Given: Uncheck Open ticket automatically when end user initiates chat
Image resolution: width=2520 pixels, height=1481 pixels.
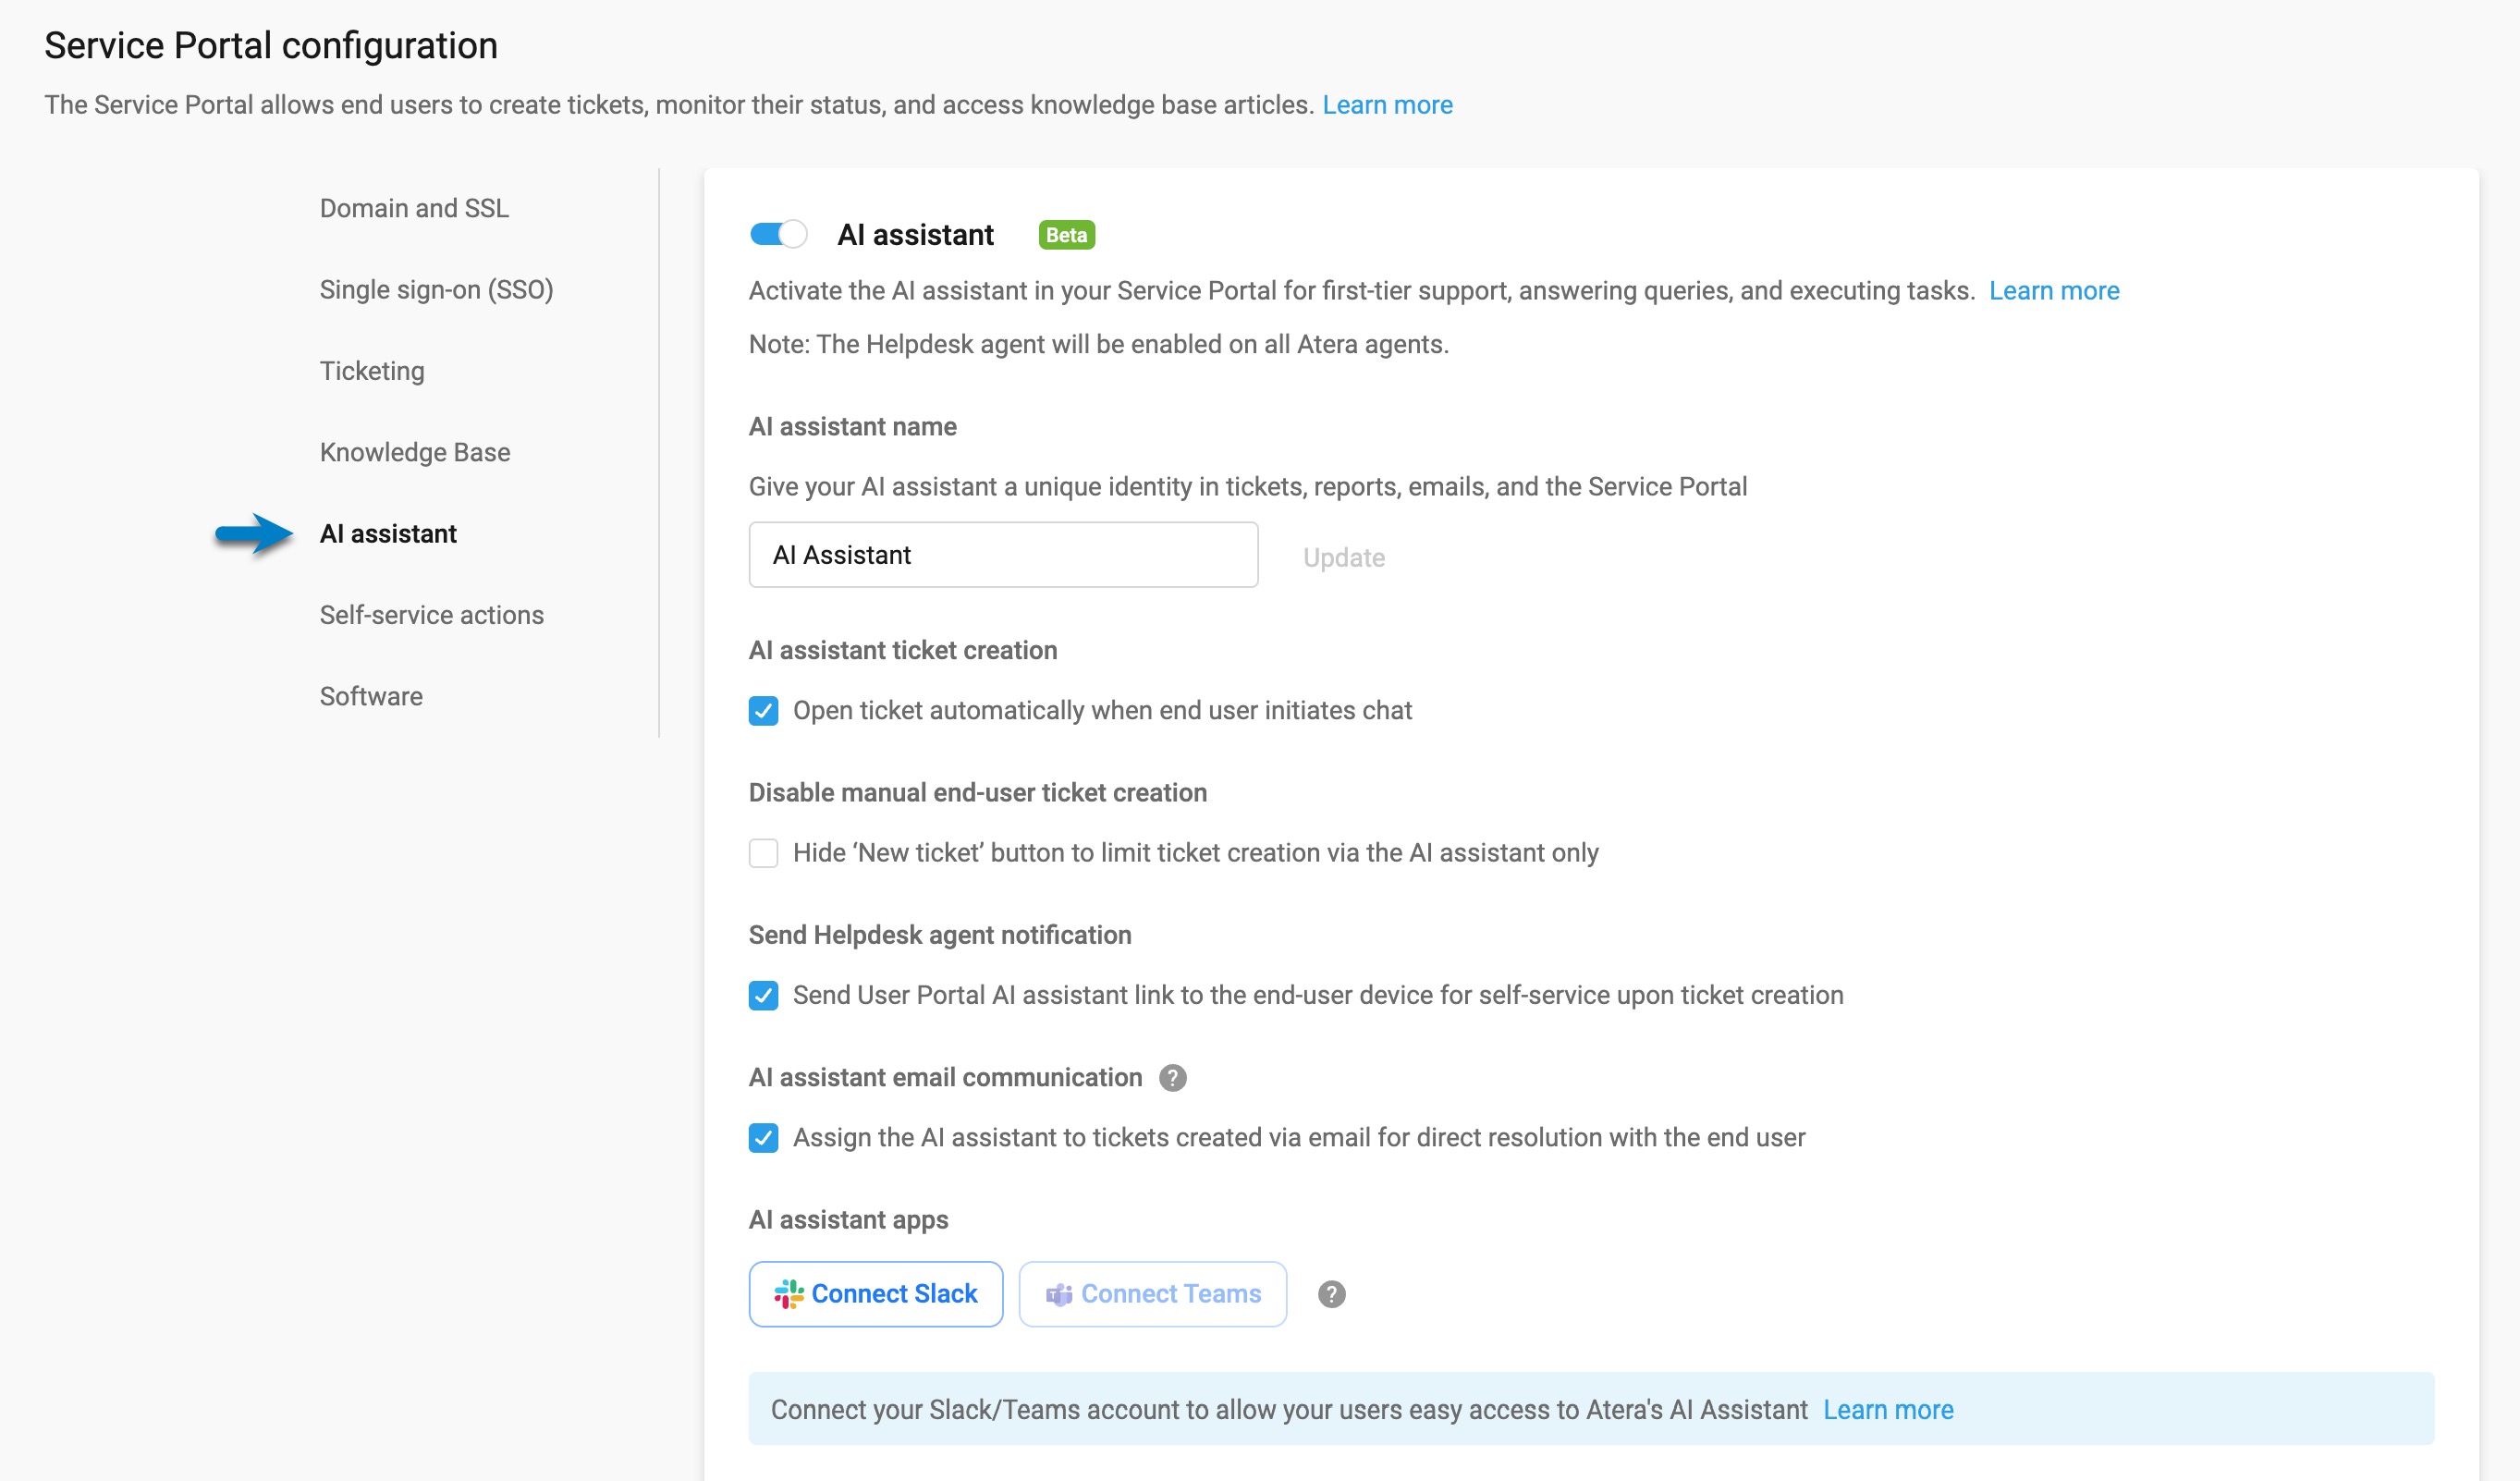Looking at the screenshot, I should [x=763, y=711].
